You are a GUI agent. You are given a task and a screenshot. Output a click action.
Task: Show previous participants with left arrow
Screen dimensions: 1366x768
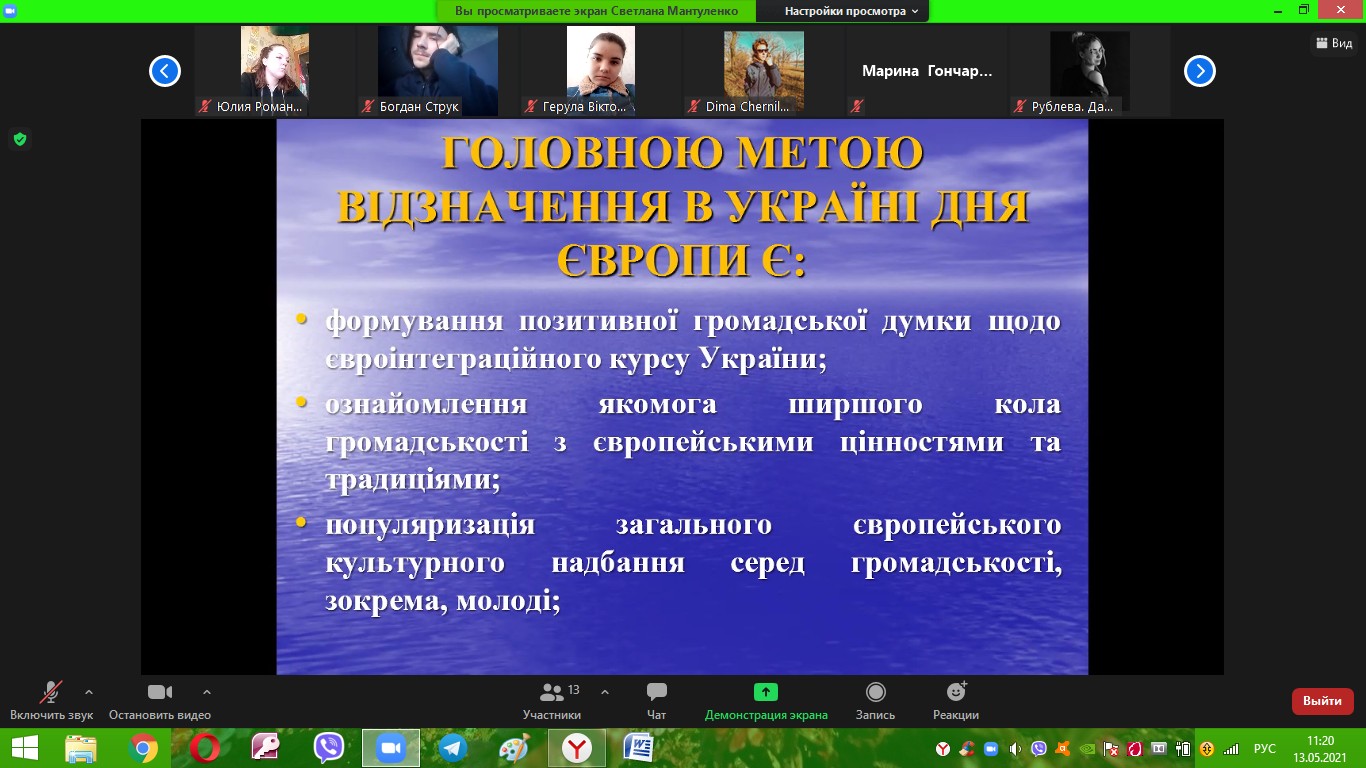click(165, 71)
